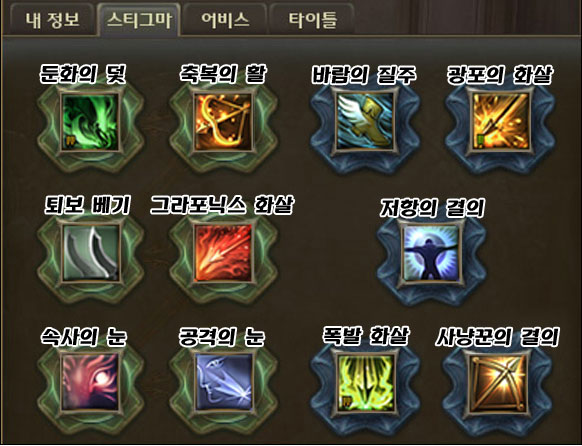This screenshot has height=446, width=582.
Task: Click the 폭발 화살 green arrow icon
Action: 365,383
